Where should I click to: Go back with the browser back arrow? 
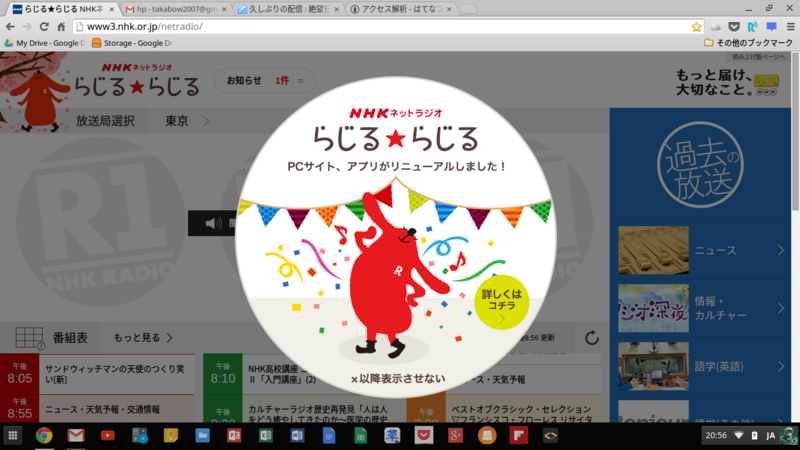click(10, 27)
